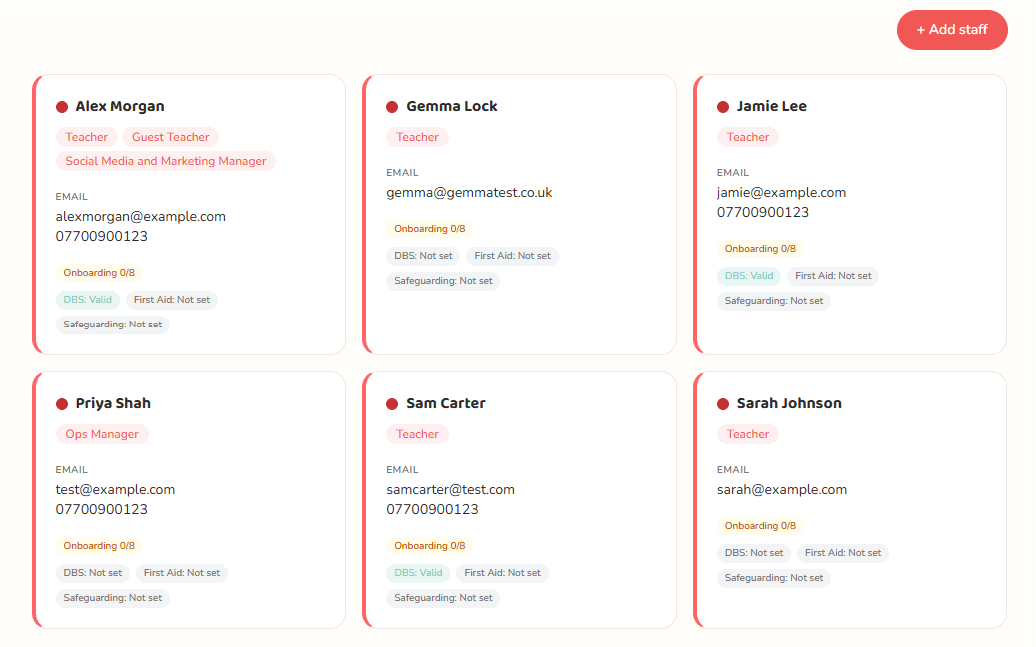Viewport: 1036px width, 647px height.
Task: Click Priya Shah's First Aid: Not set badge
Action: point(182,573)
